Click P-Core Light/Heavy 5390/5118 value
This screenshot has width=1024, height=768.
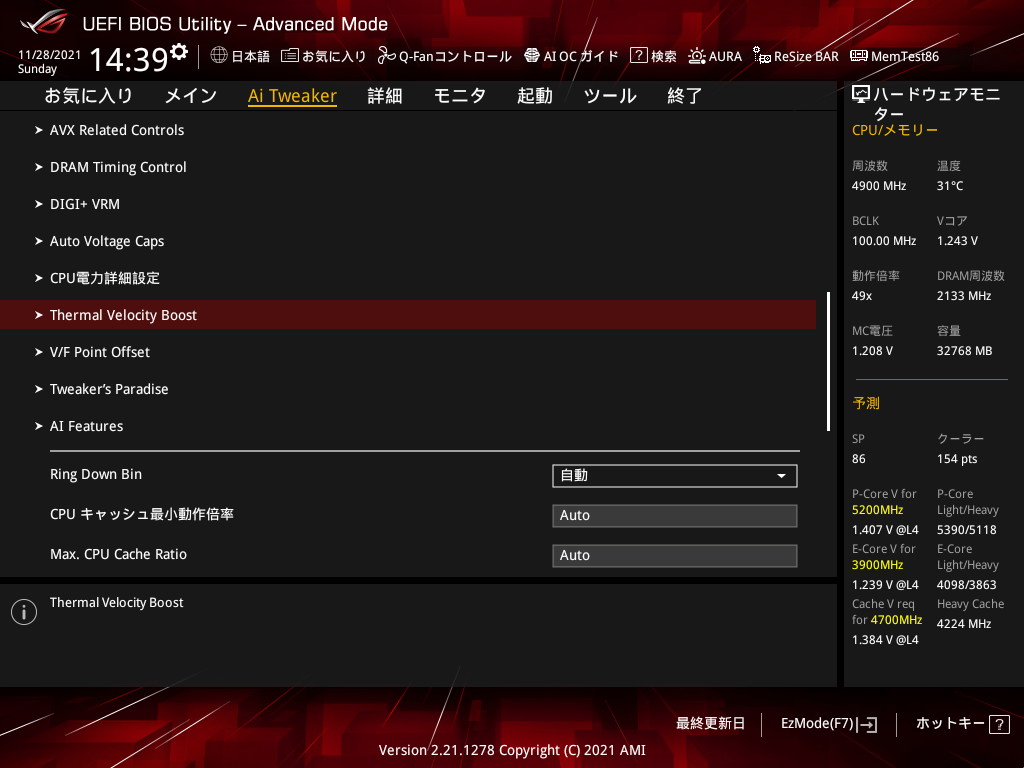click(966, 530)
